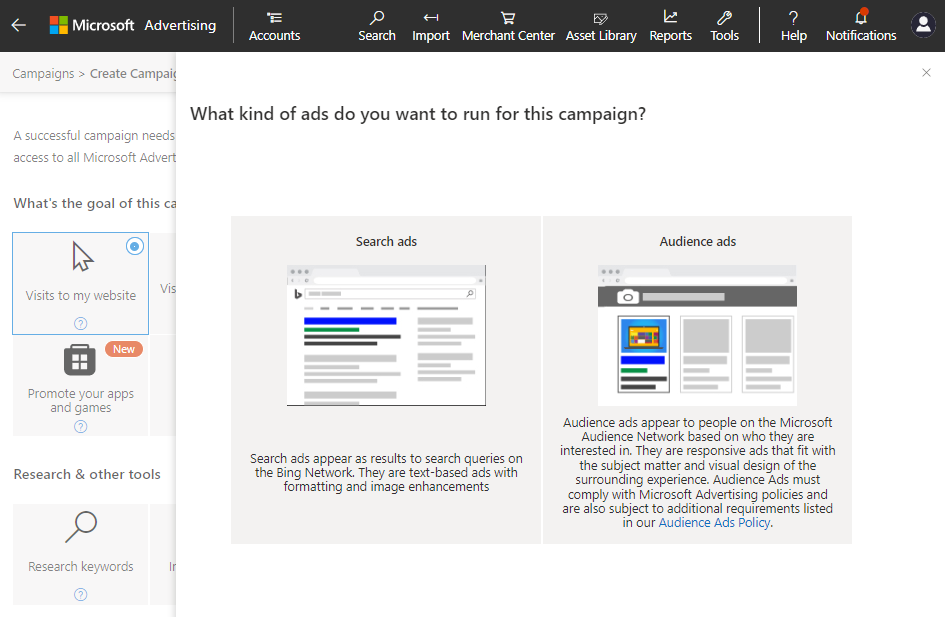The image size is (945, 619).
Task: Open the Tools wrench menu
Action: click(x=725, y=26)
